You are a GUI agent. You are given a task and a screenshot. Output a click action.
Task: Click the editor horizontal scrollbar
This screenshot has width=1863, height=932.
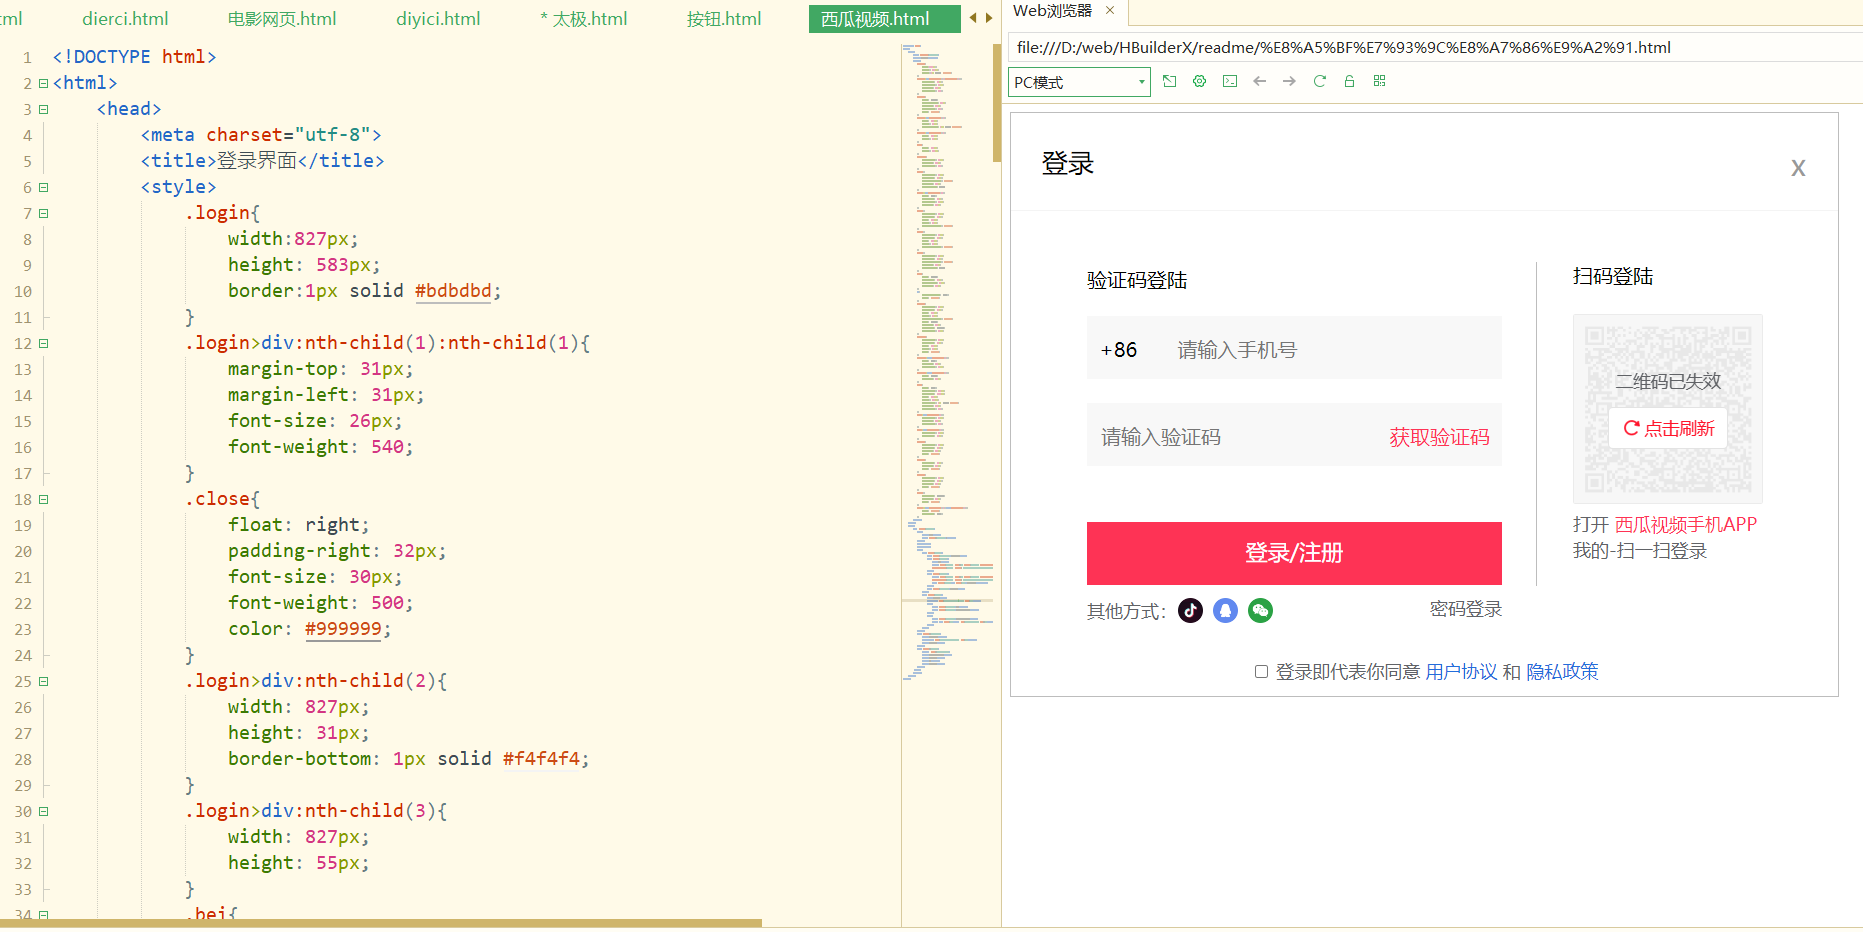380,923
